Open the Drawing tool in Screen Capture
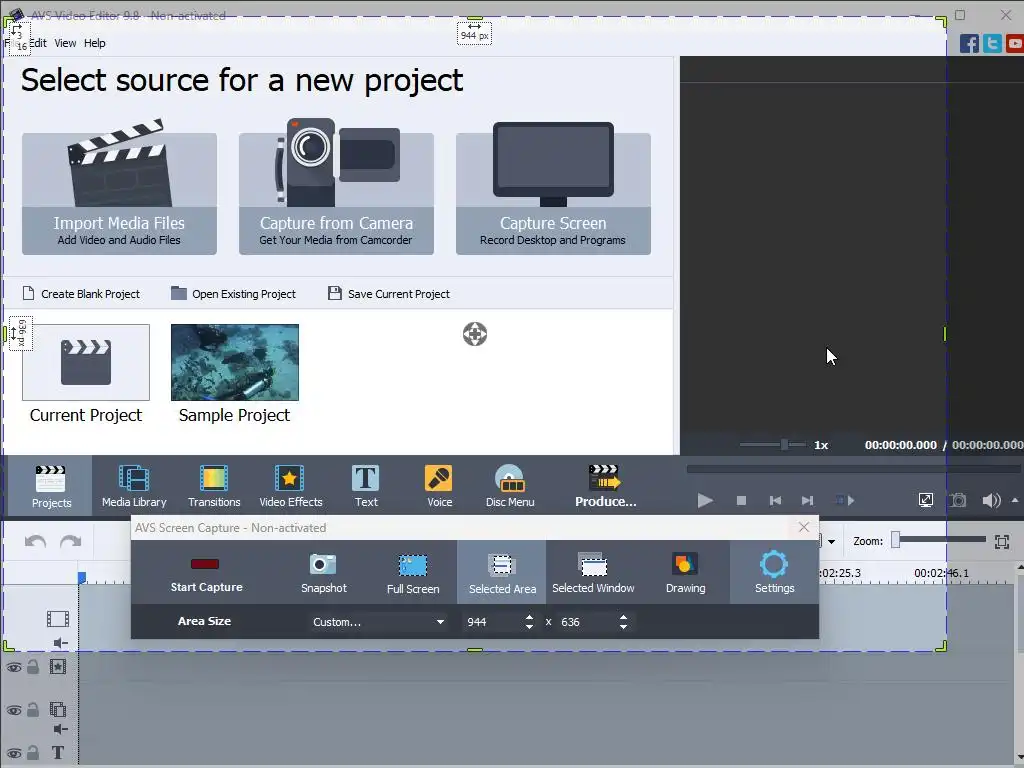 pyautogui.click(x=685, y=573)
